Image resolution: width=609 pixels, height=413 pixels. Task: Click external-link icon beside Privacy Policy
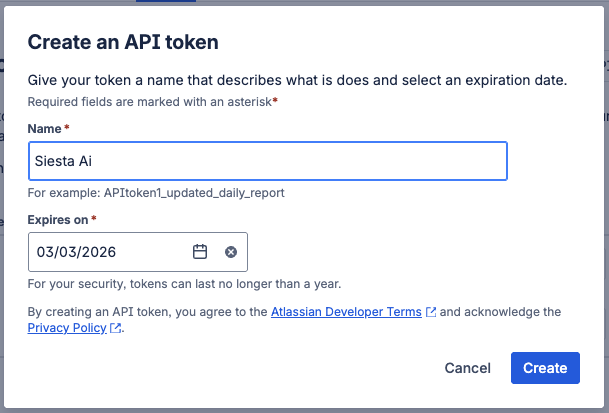pos(116,328)
